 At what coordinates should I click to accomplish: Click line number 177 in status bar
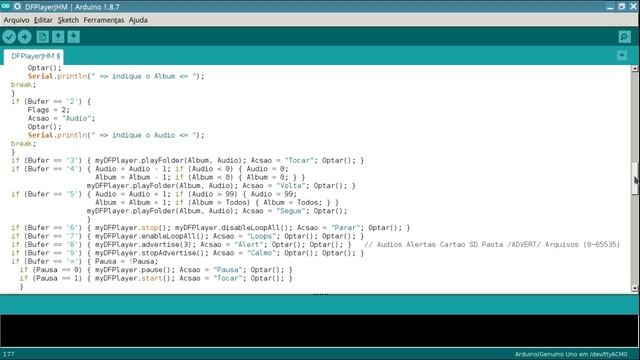[x=9, y=354]
